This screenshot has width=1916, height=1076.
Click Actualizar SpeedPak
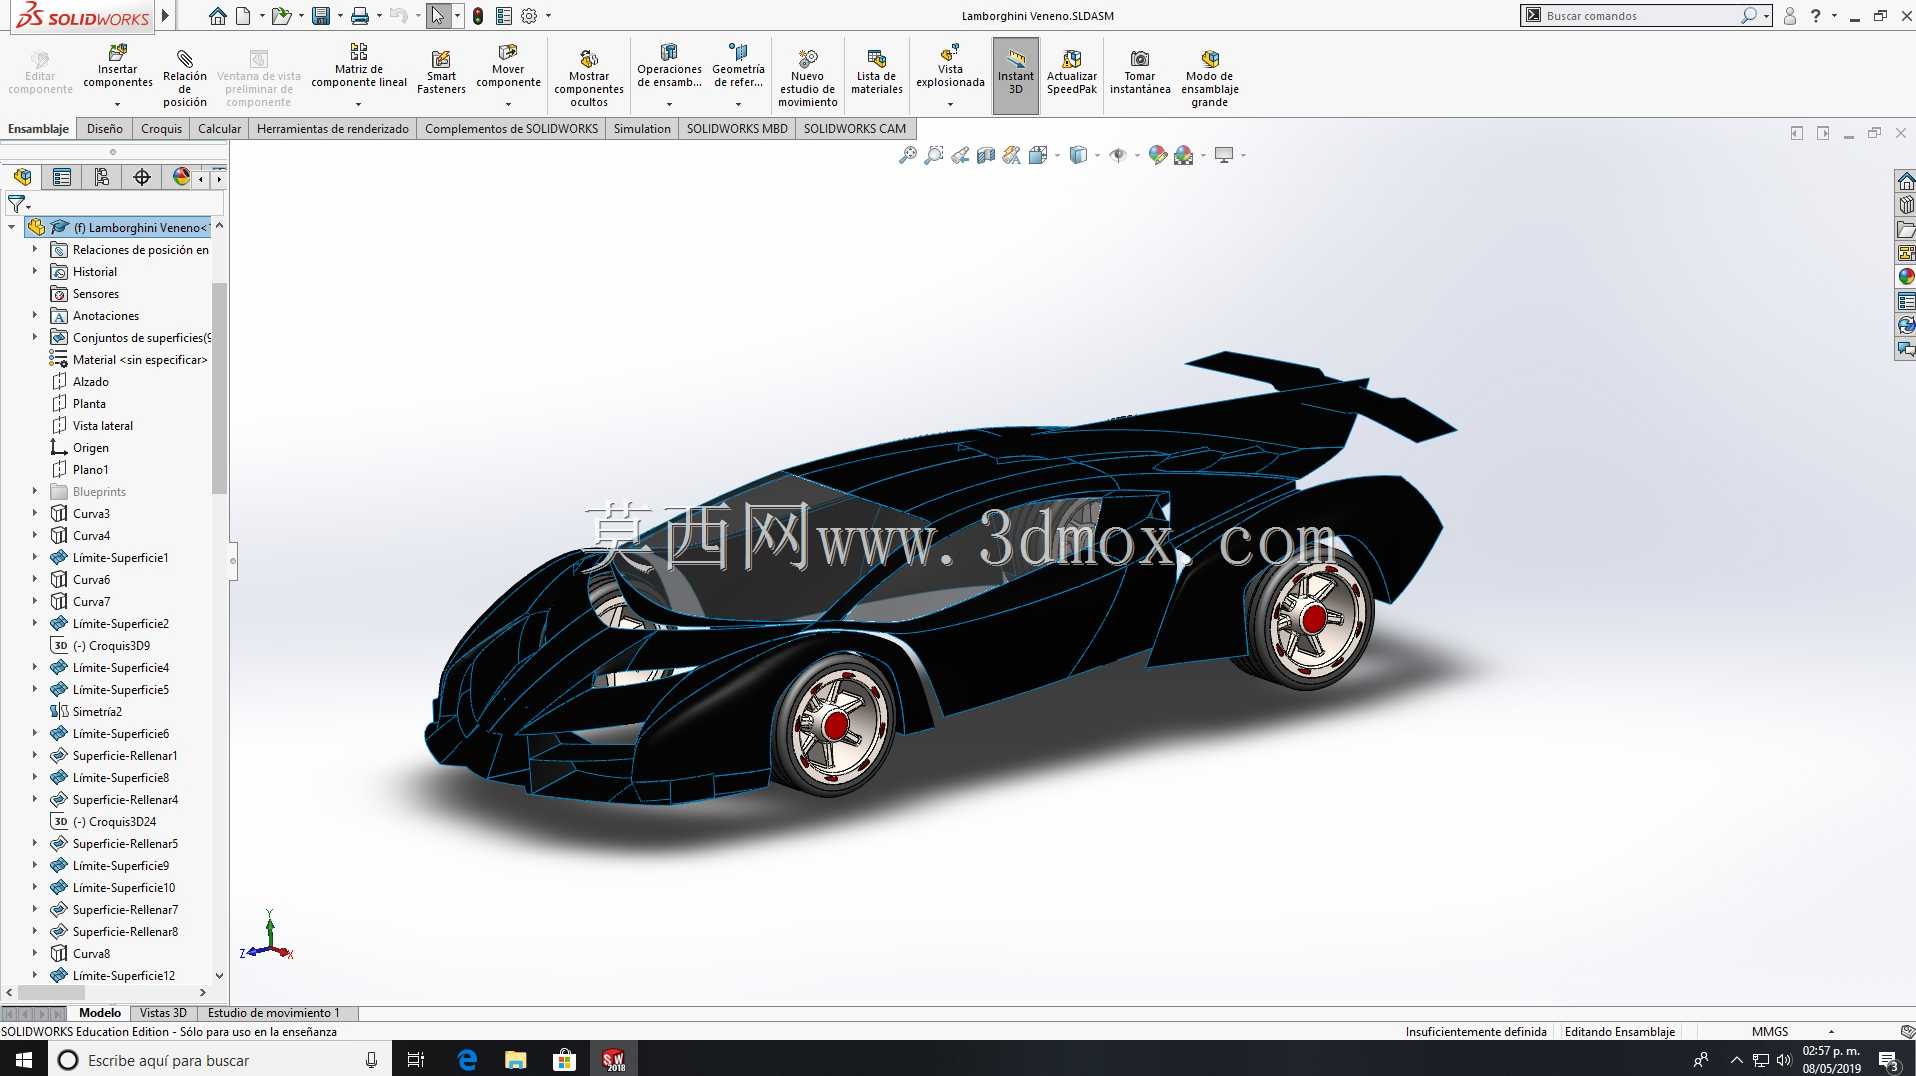coord(1072,73)
